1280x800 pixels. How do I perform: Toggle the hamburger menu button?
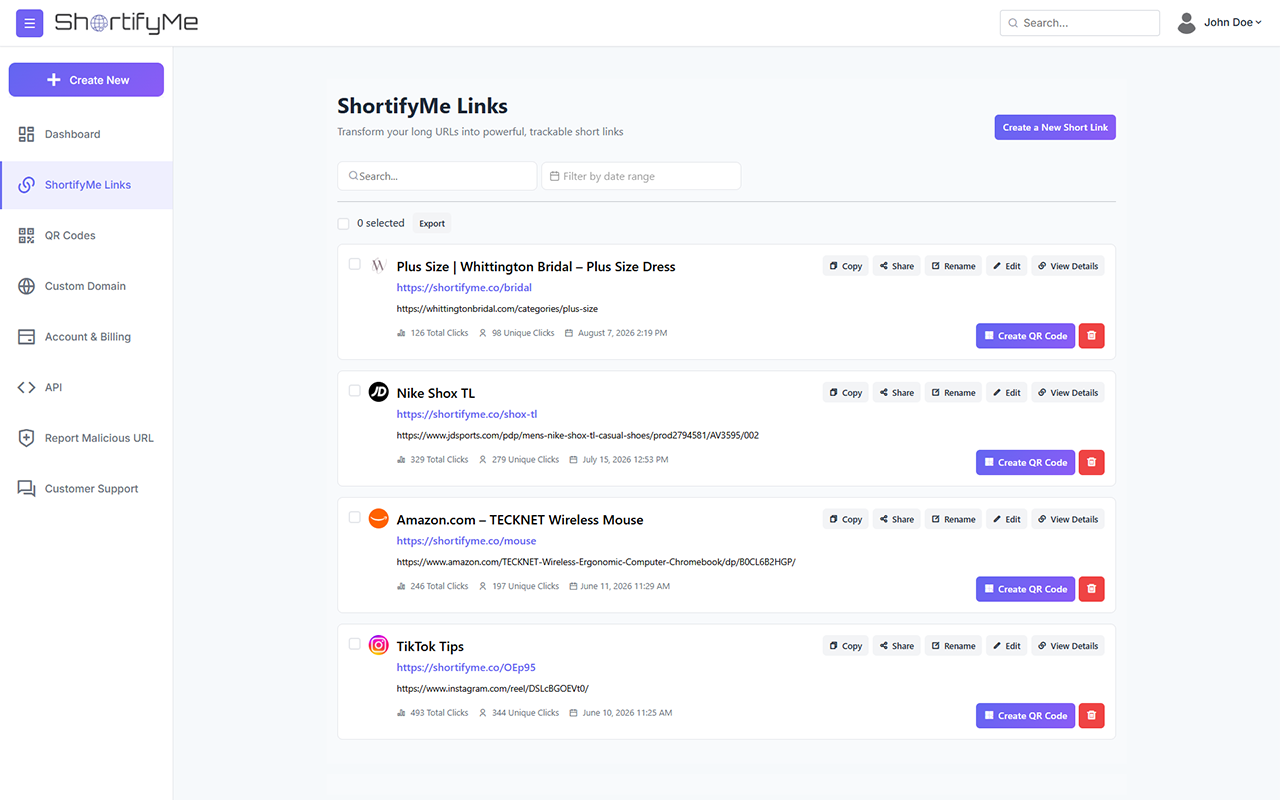coord(29,23)
